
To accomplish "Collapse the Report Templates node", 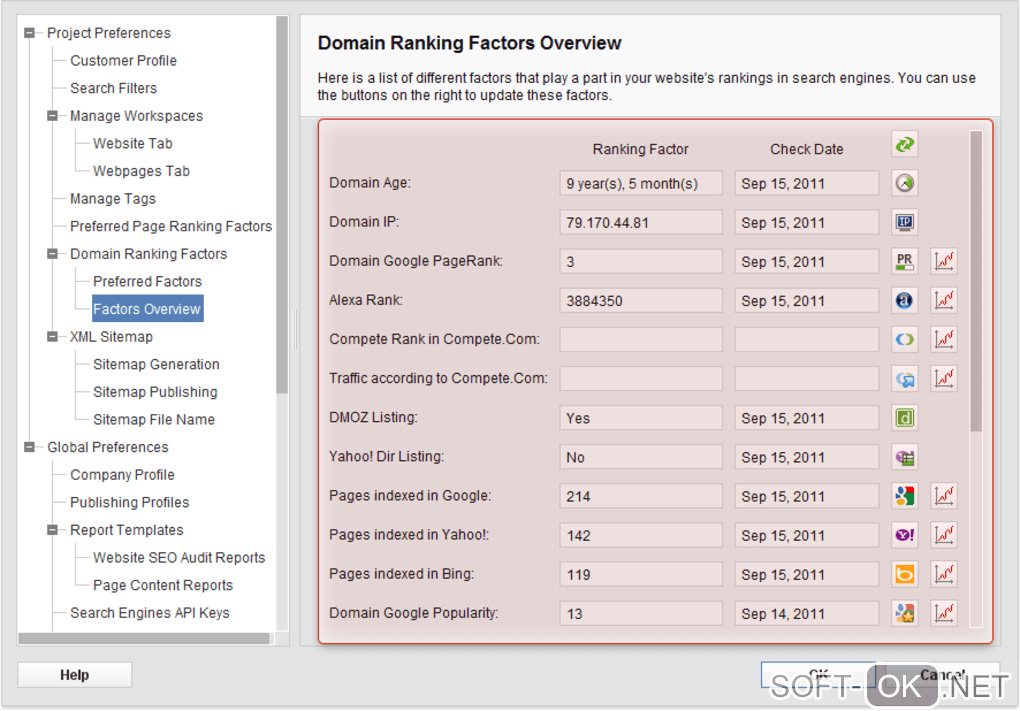I will click(53, 530).
